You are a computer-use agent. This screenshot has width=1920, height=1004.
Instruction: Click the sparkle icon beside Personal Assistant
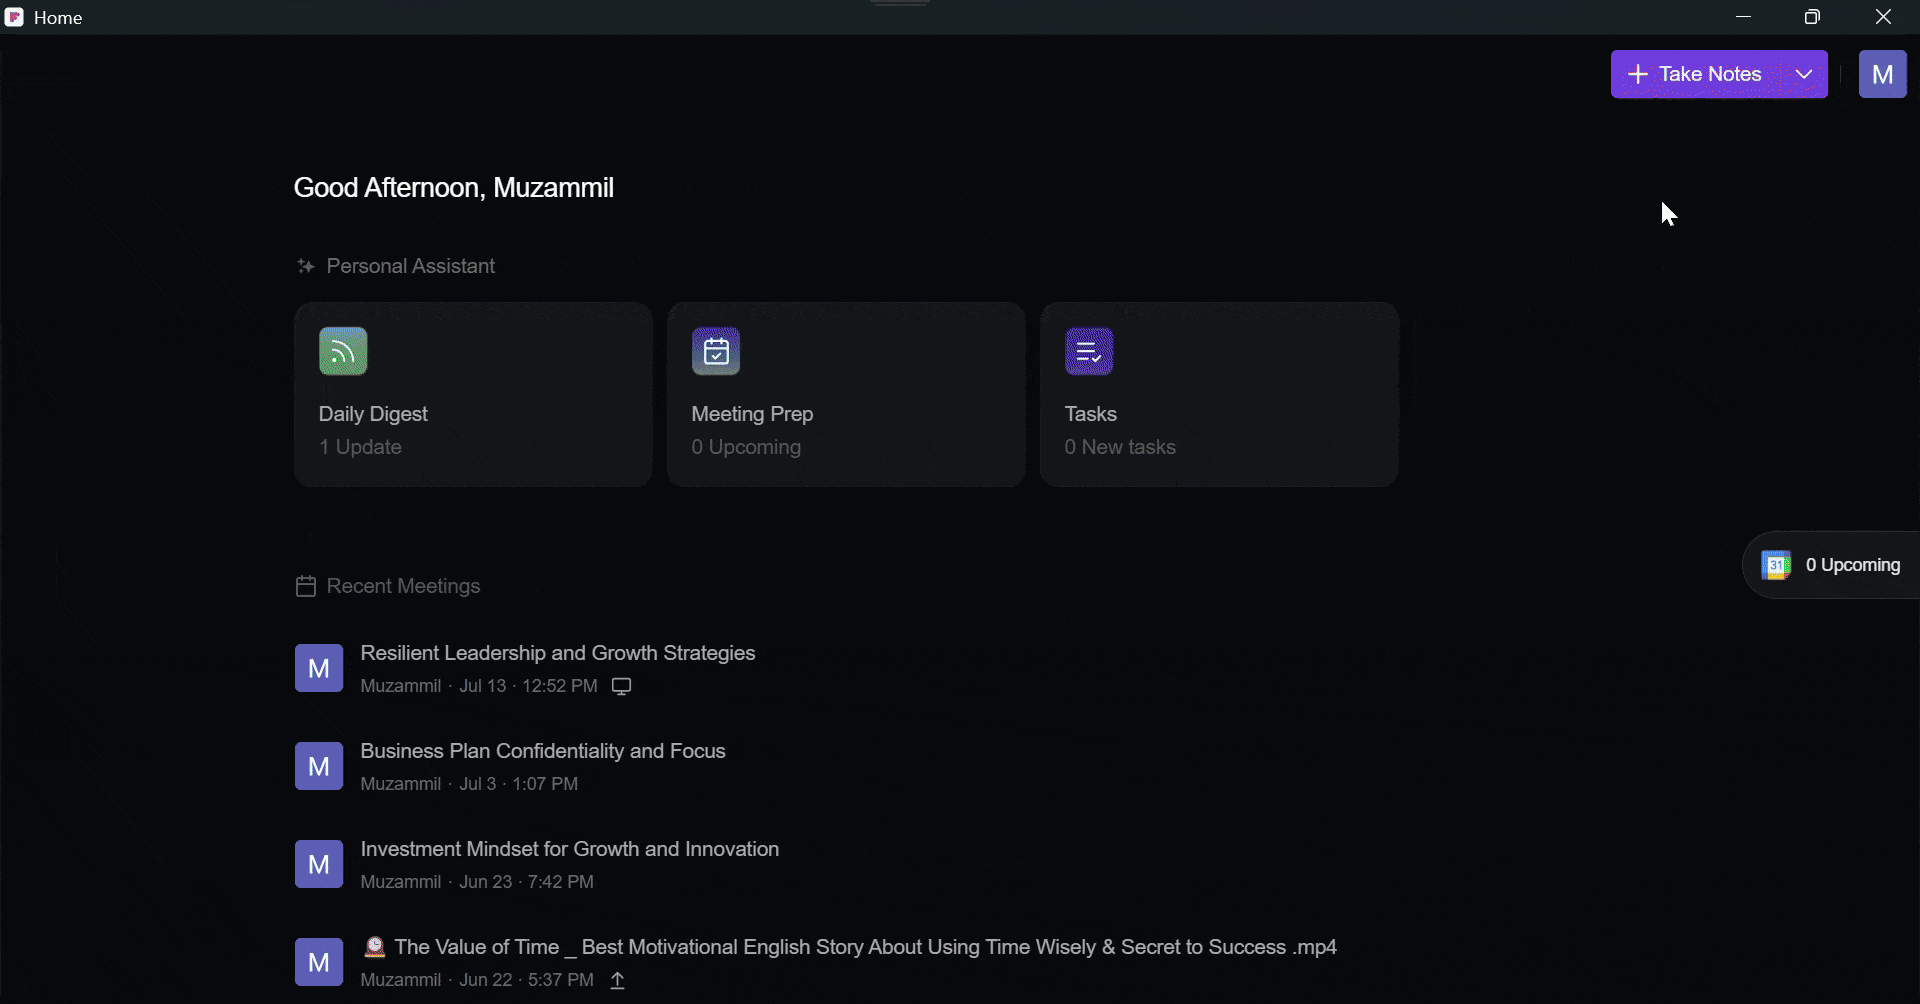(x=306, y=266)
